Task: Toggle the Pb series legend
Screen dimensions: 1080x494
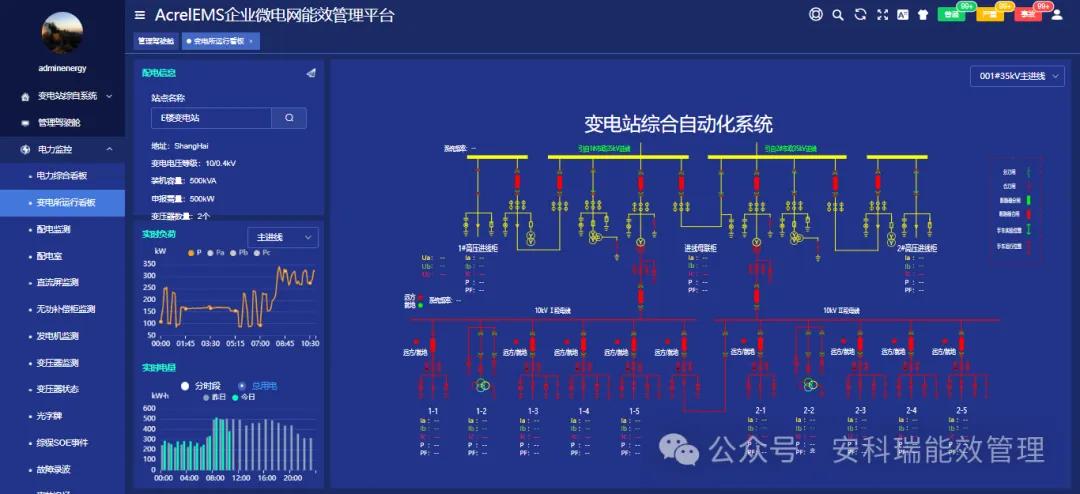Action: click(239, 253)
